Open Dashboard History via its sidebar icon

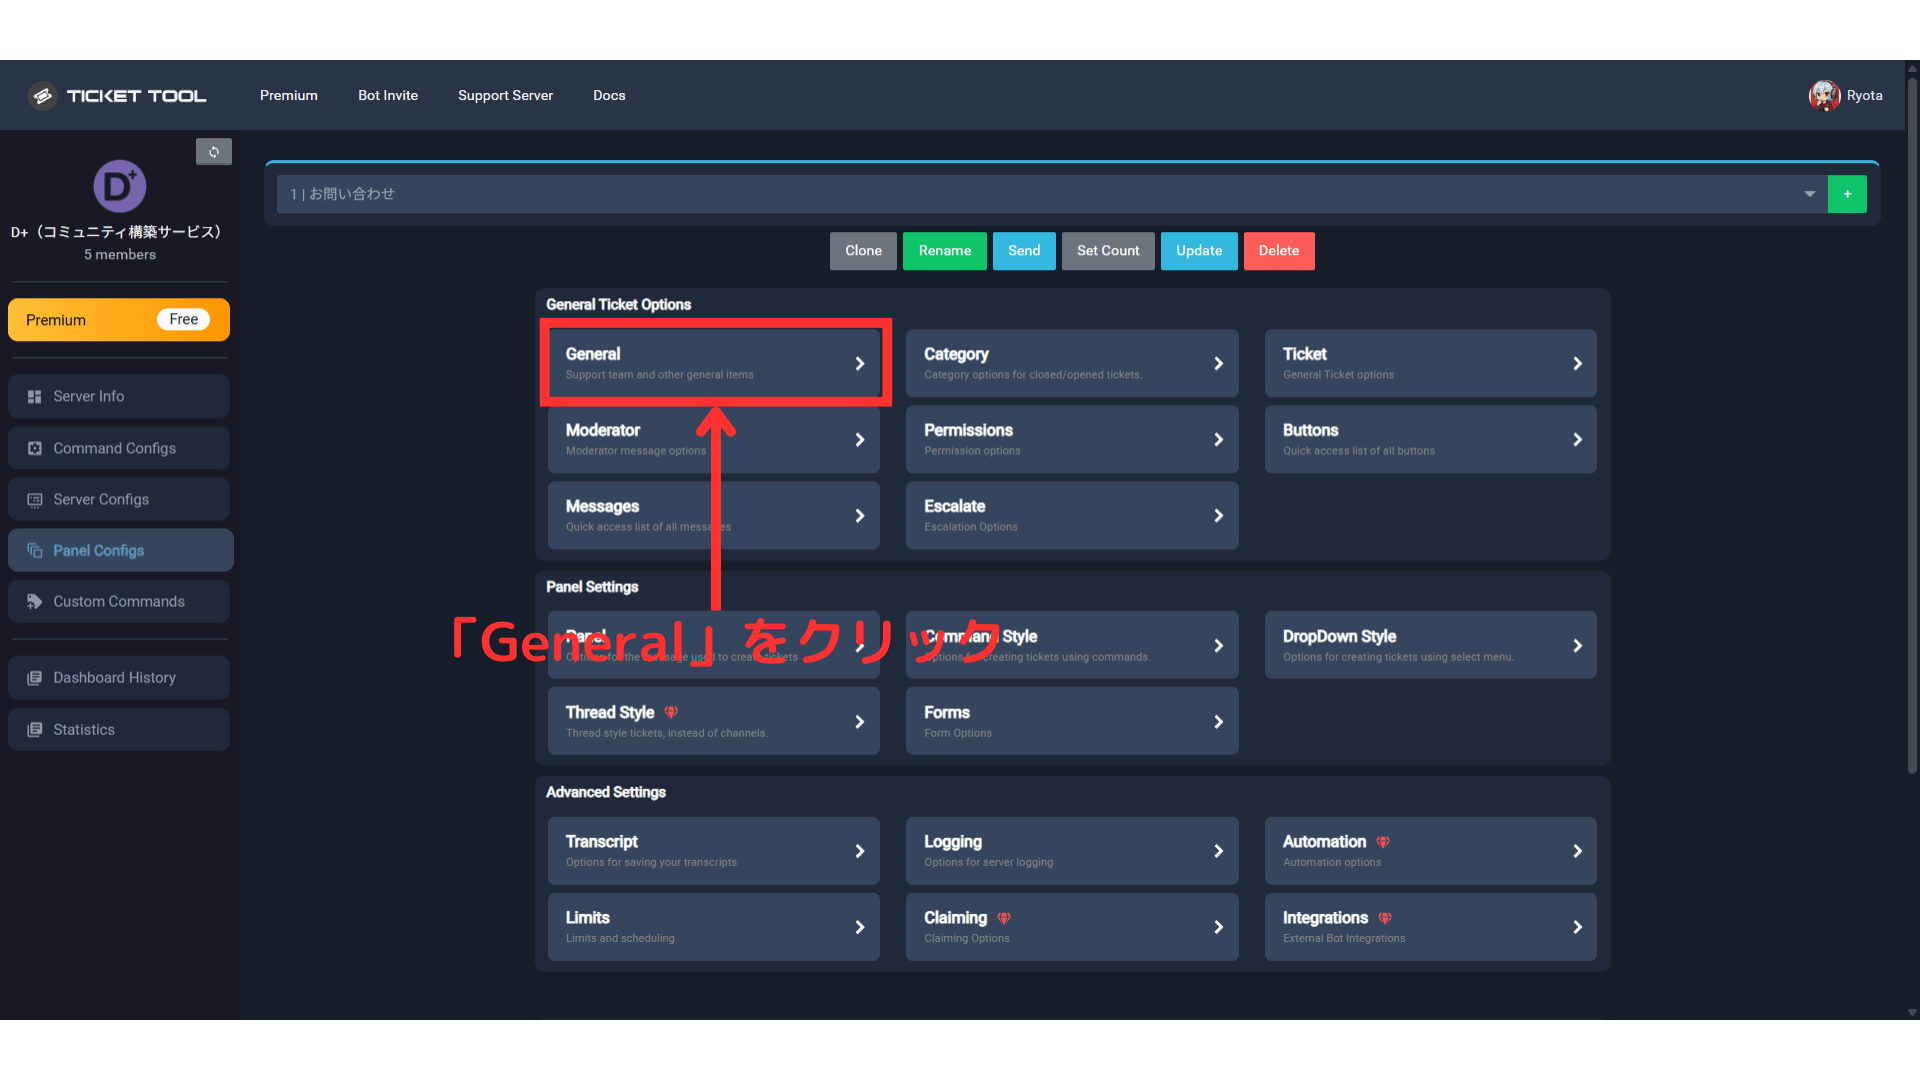pos(34,677)
